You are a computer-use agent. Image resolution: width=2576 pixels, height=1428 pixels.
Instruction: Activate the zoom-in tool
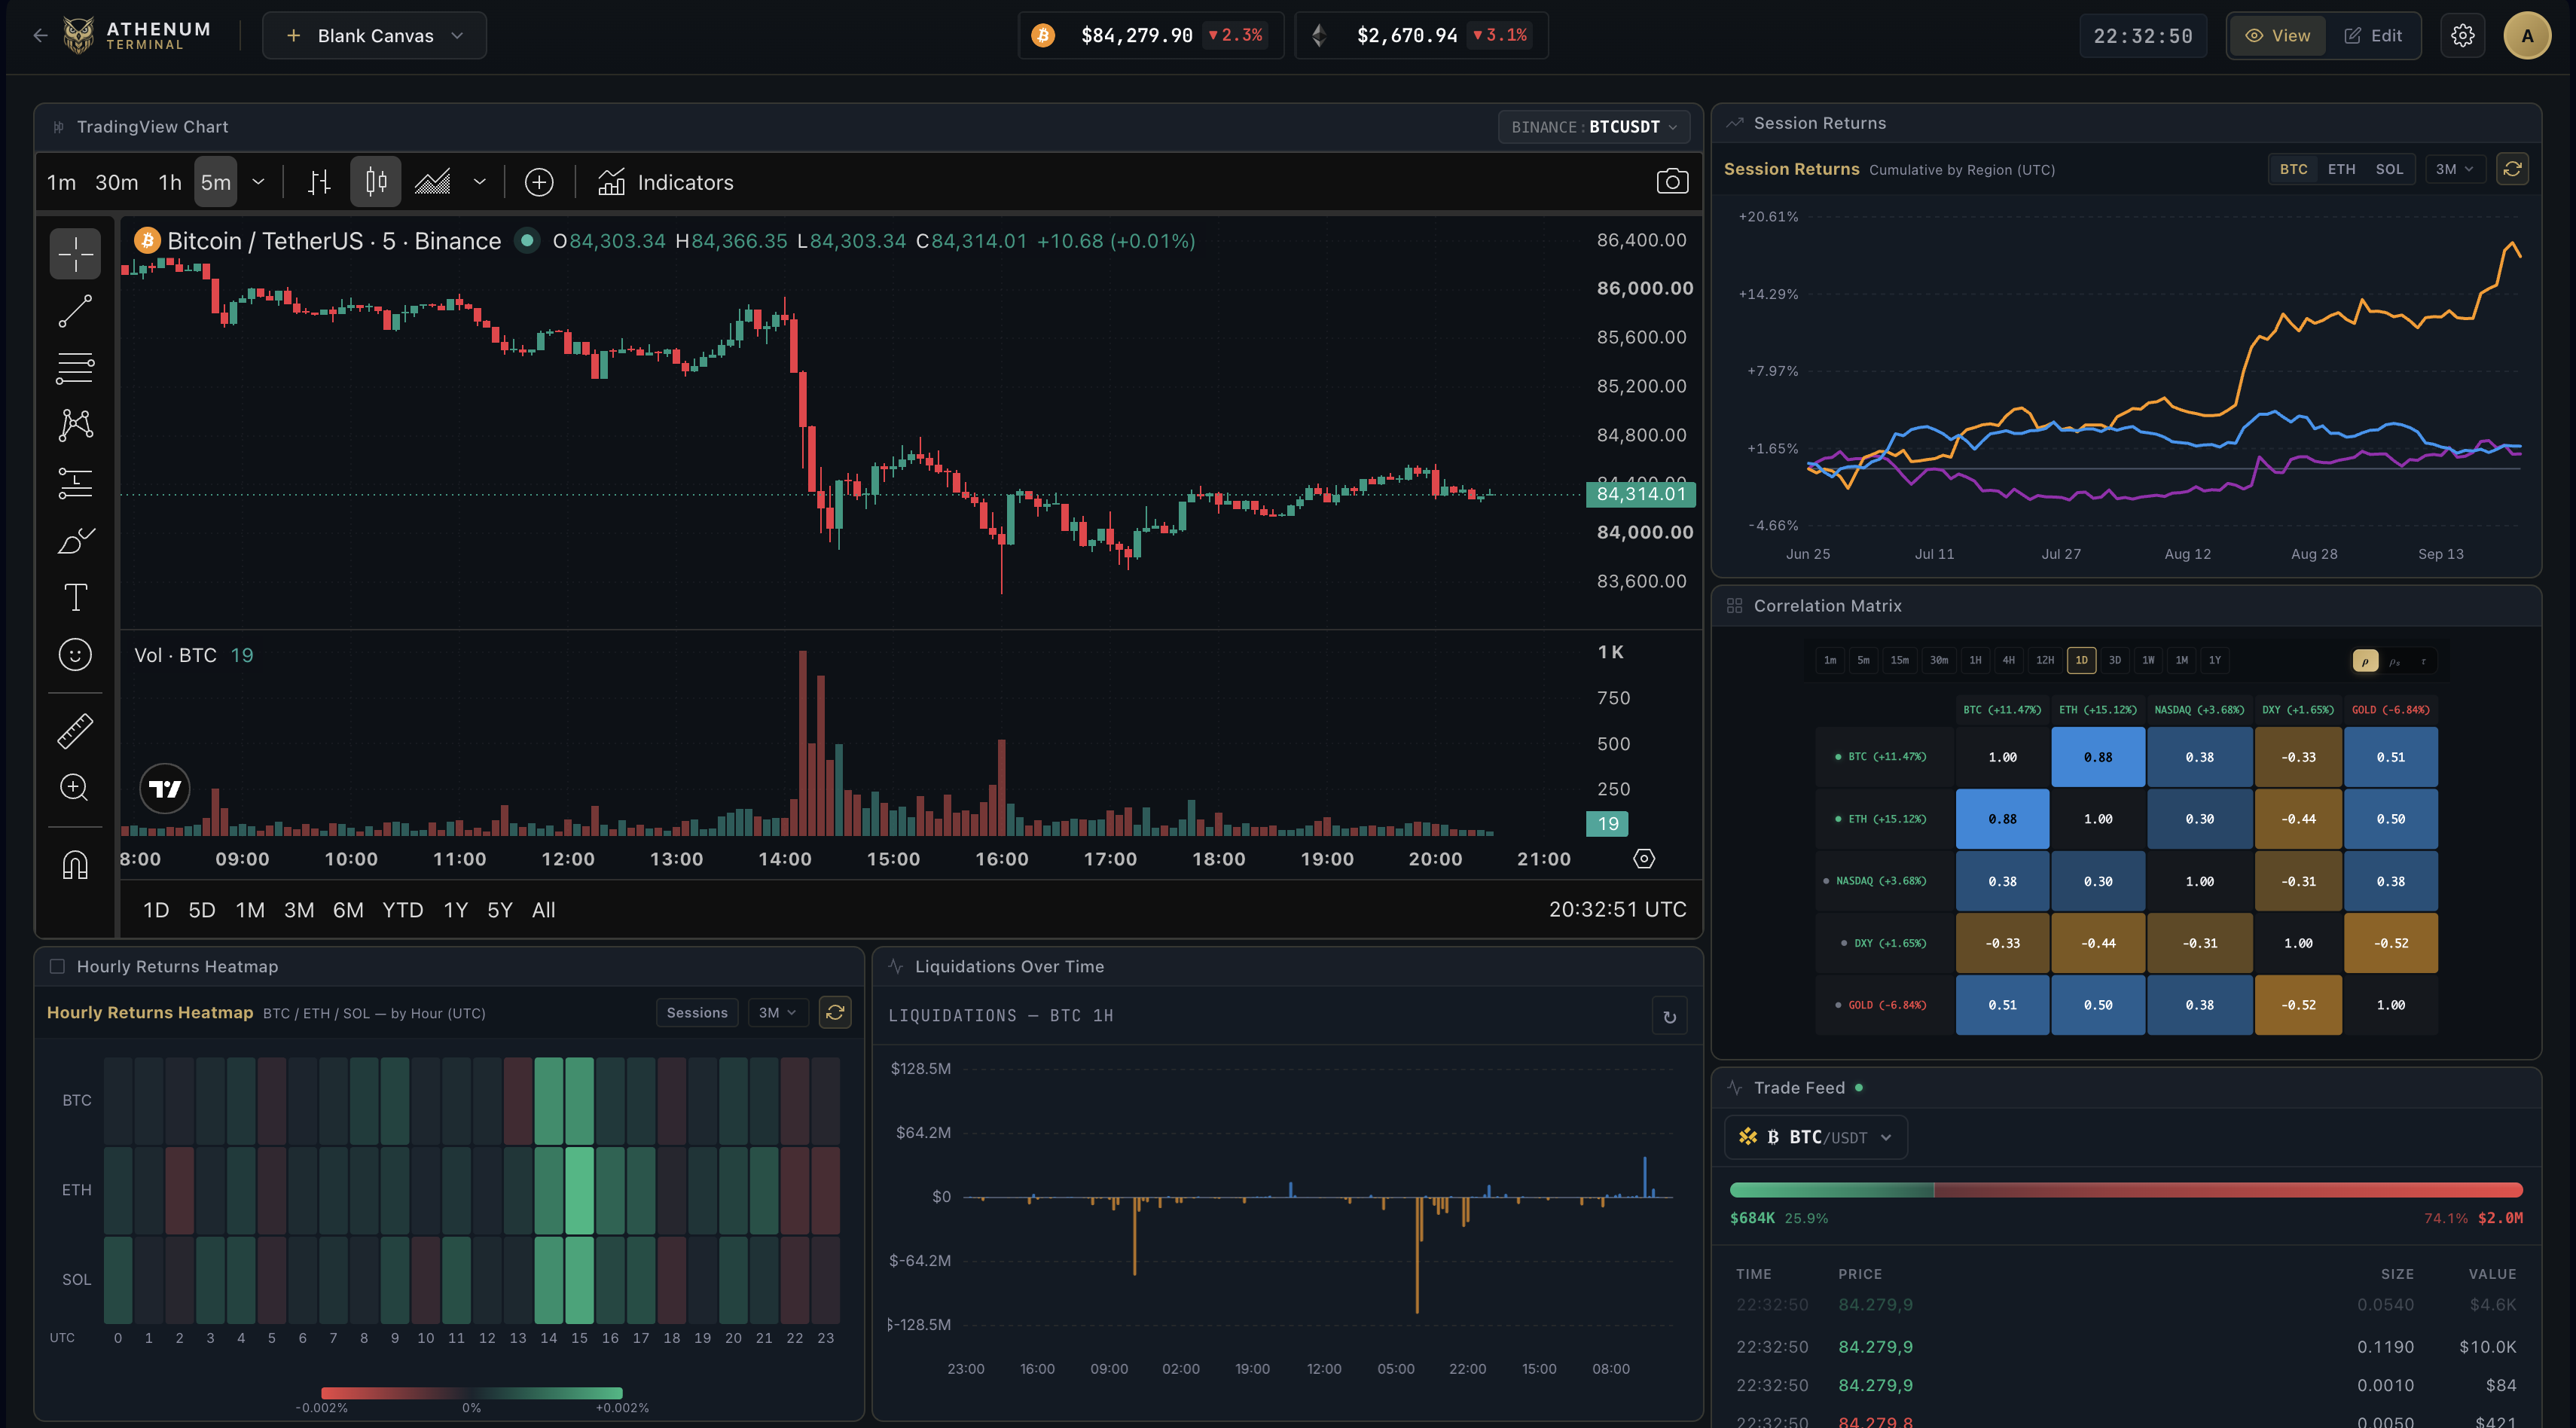click(x=75, y=788)
